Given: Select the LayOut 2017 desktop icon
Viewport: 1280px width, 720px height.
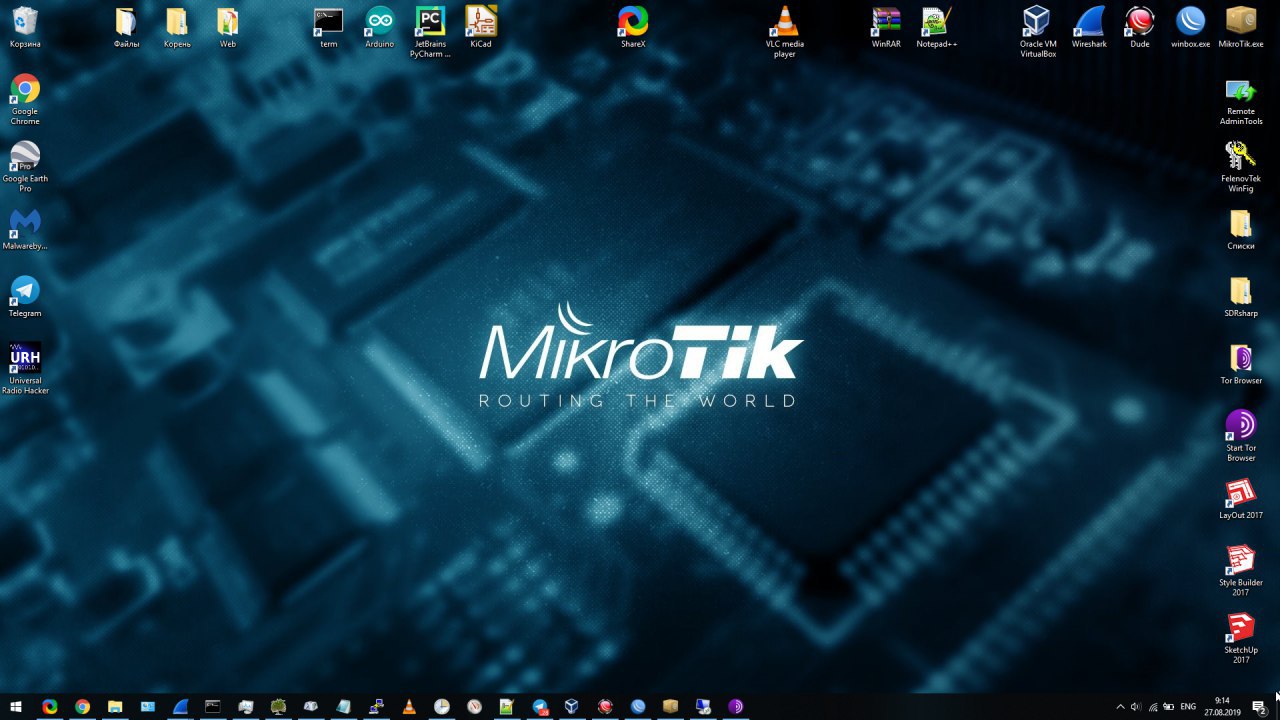Looking at the screenshot, I should tap(1241, 499).
